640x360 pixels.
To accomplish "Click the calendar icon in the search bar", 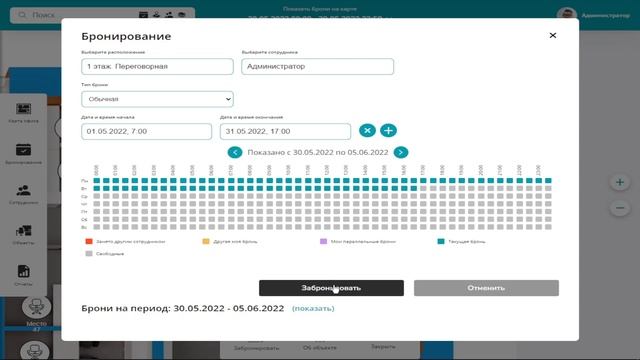I will pyautogui.click(x=143, y=15).
